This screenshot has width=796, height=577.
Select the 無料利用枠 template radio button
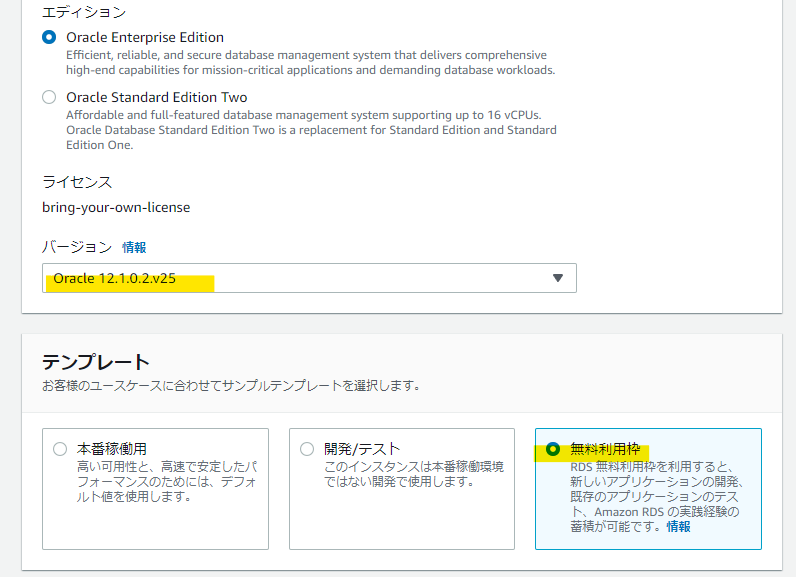[x=553, y=450]
